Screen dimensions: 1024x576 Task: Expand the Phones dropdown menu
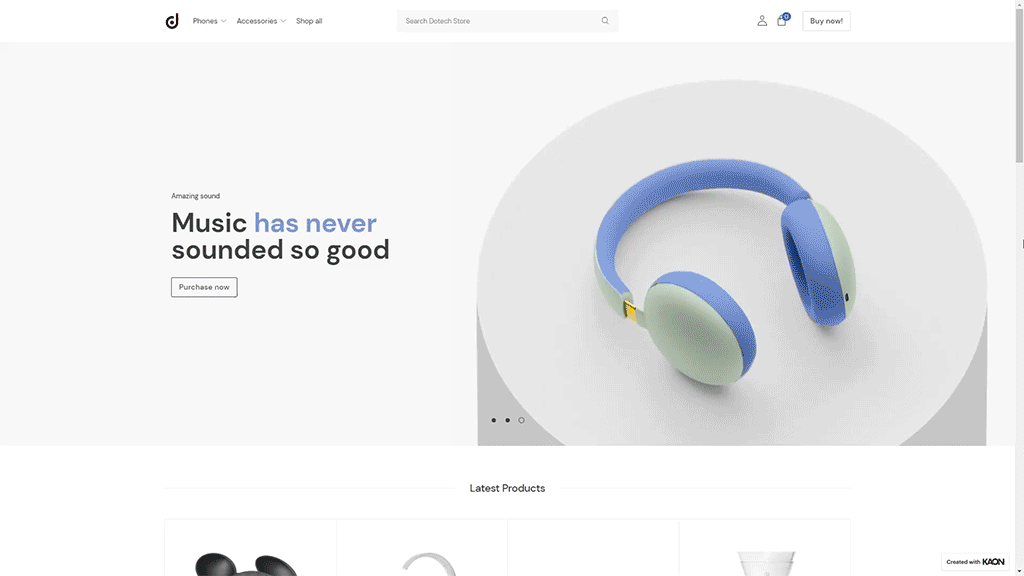pyautogui.click(x=209, y=21)
